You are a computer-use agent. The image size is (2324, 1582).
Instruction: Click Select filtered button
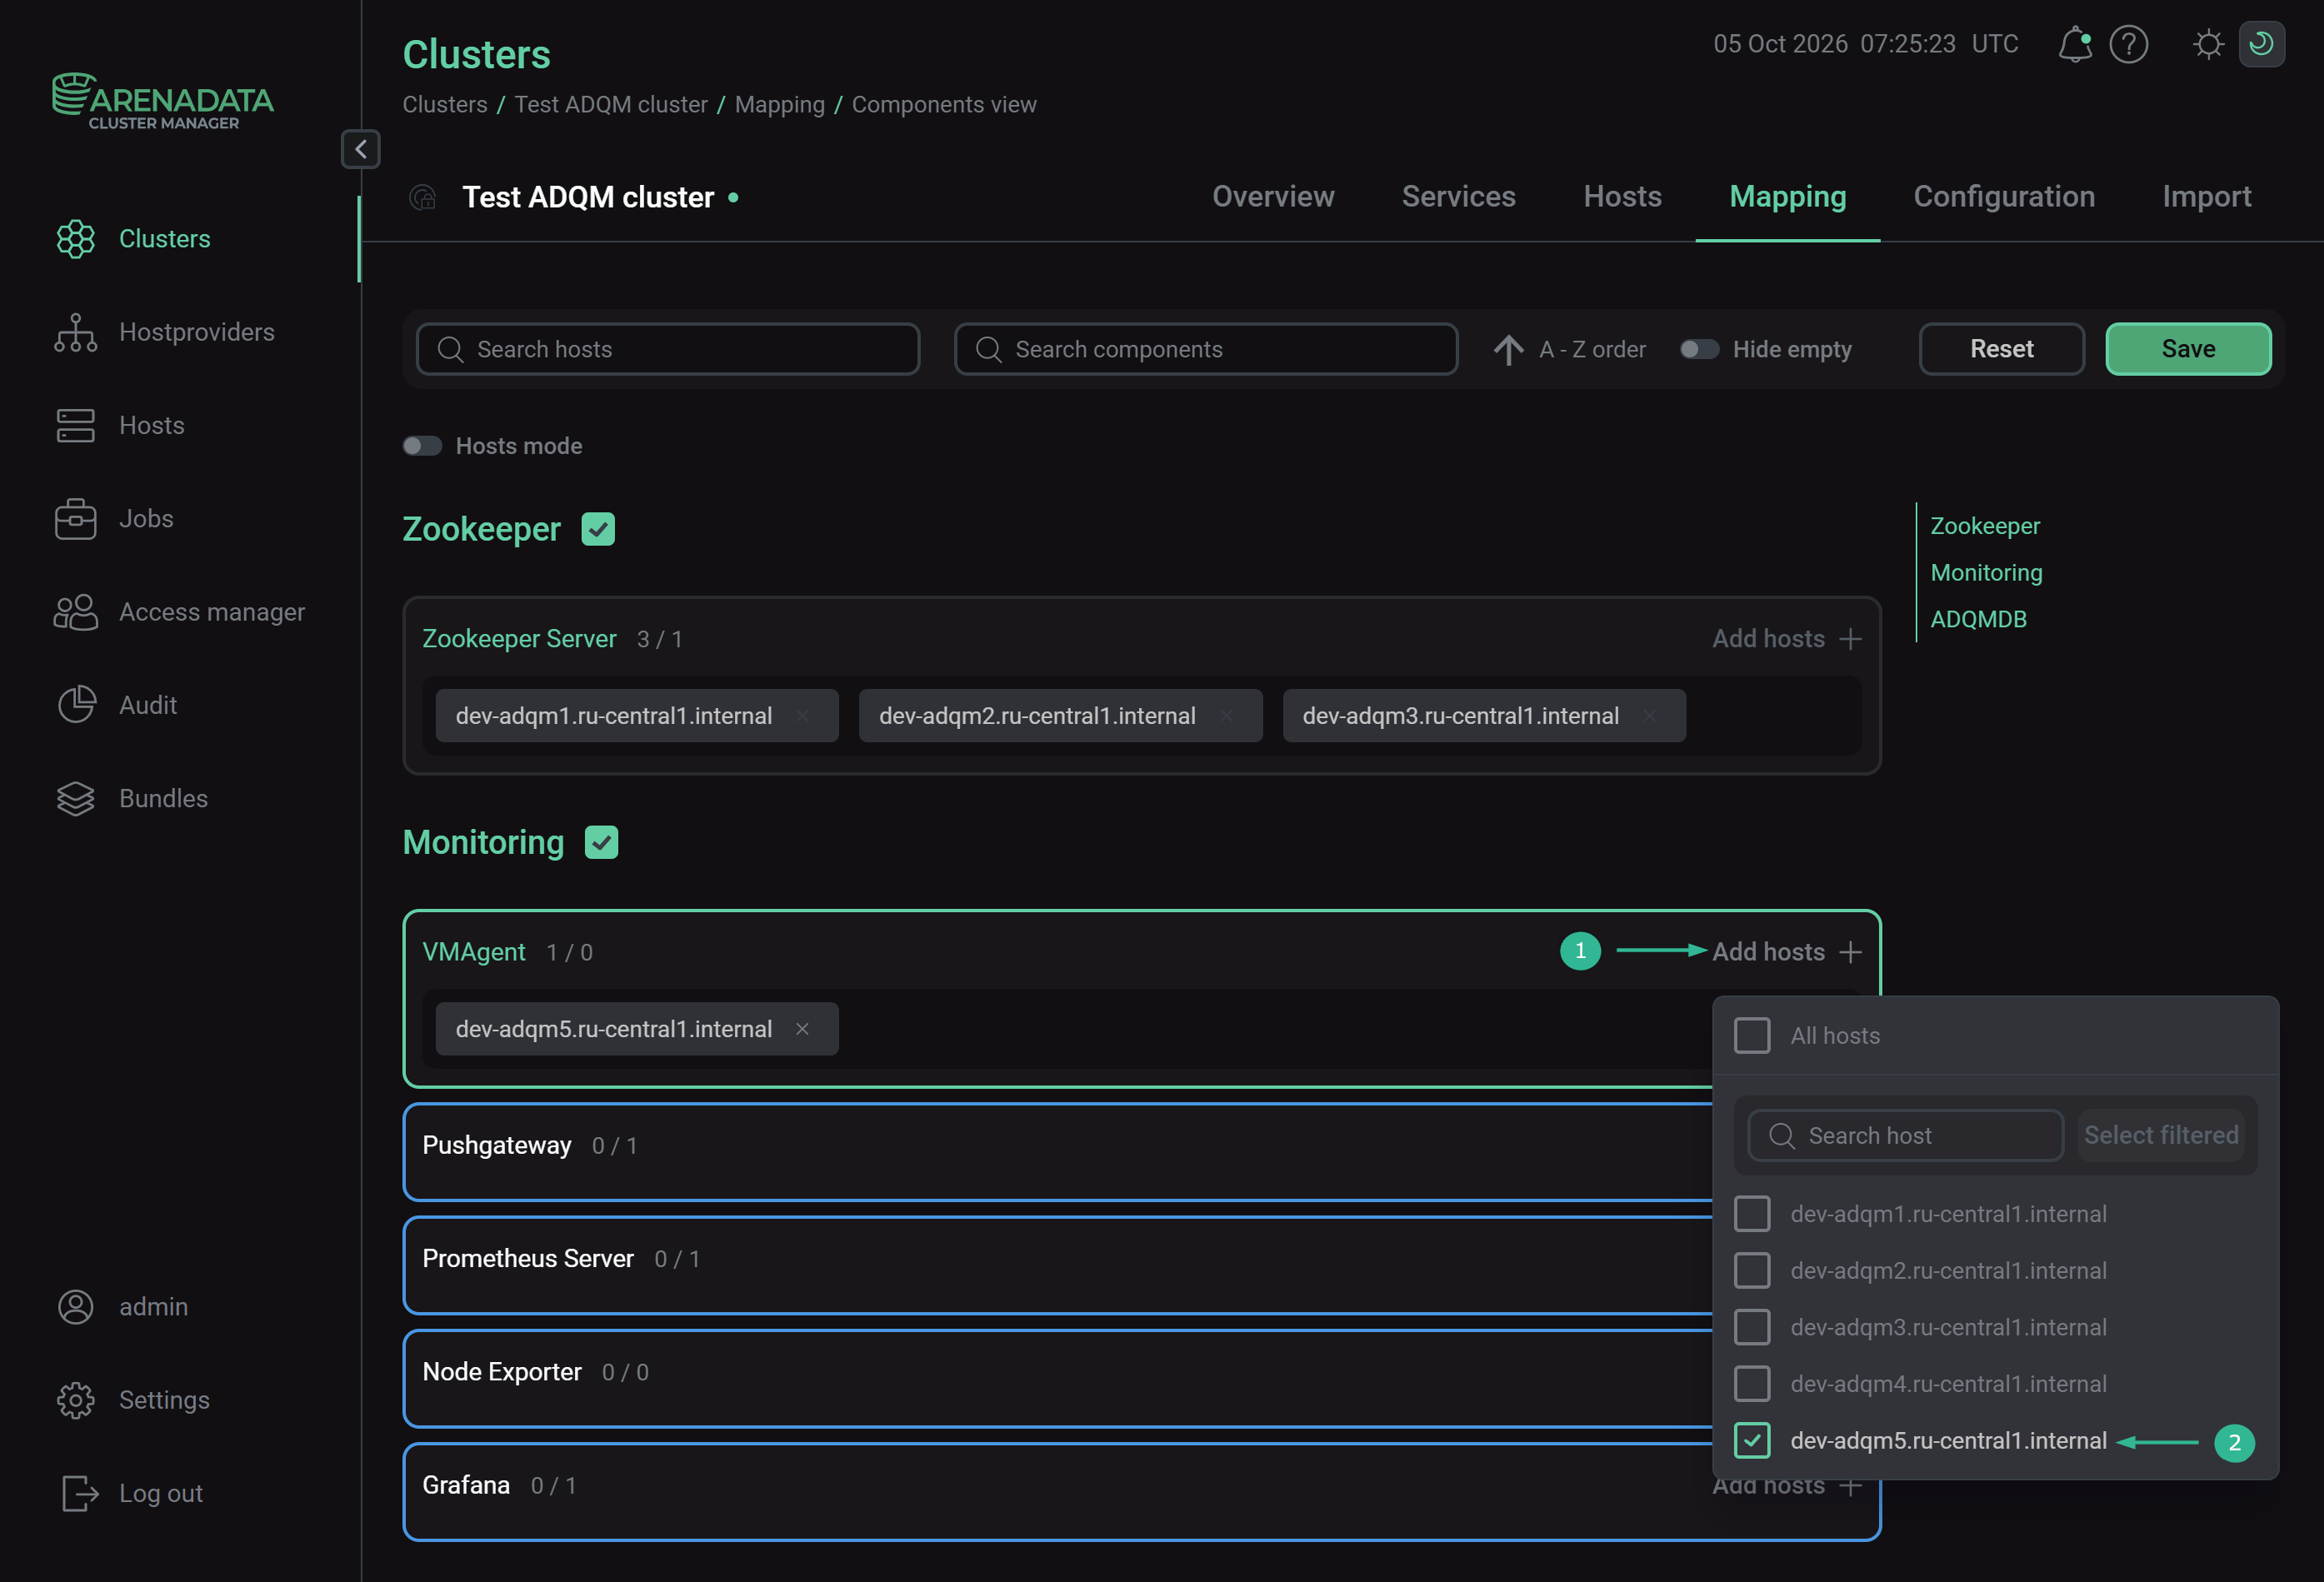[2161, 1135]
